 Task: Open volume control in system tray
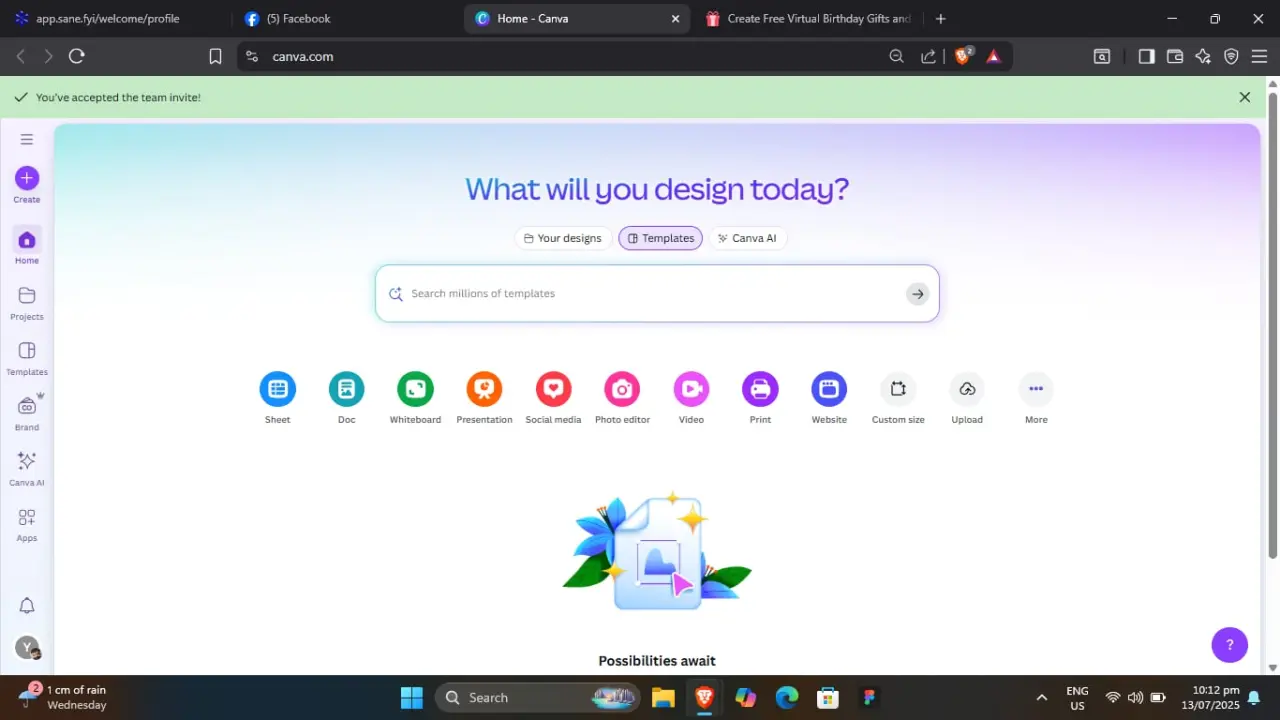coord(1135,697)
